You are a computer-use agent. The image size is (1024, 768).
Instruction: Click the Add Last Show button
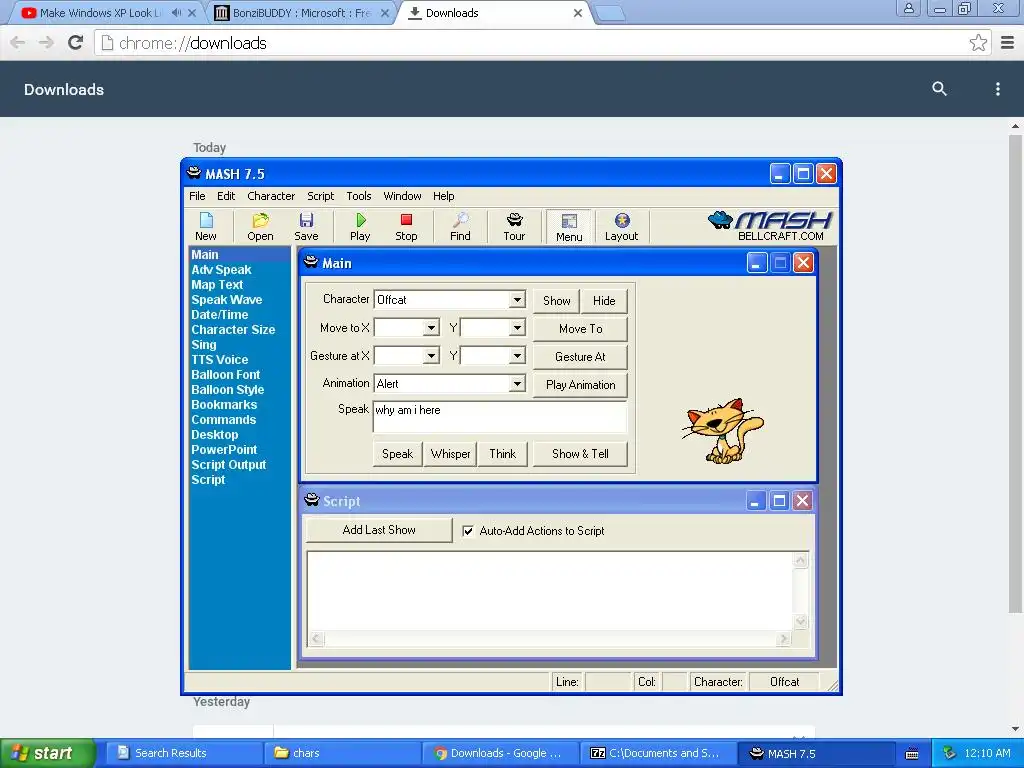[x=379, y=530]
